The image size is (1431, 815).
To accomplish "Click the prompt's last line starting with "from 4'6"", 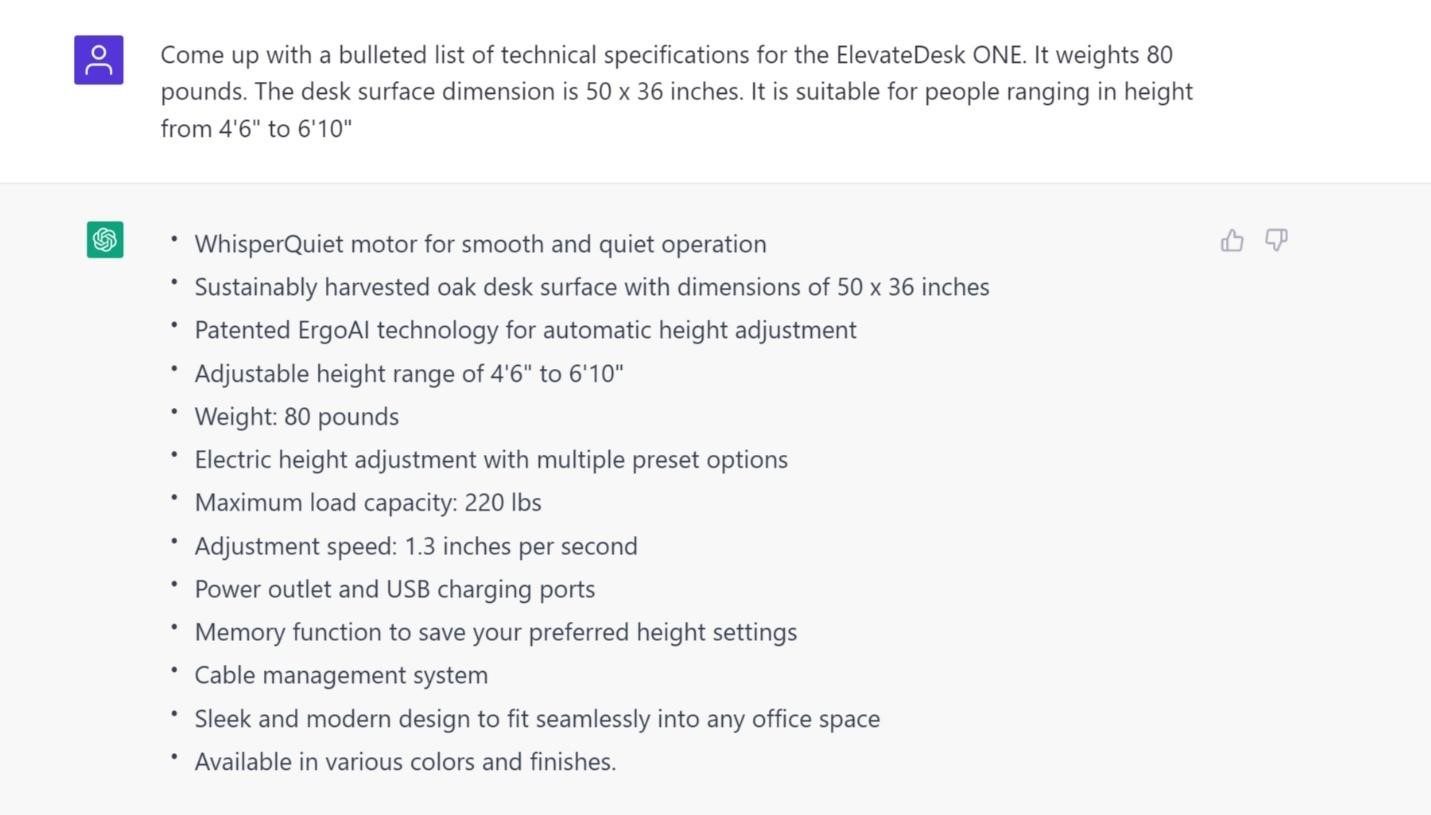I will [x=256, y=129].
